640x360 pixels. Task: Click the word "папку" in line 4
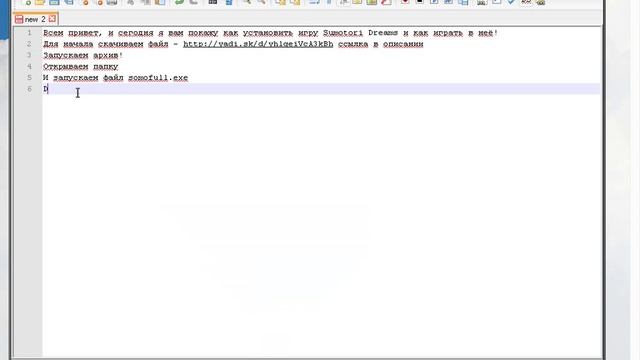(x=105, y=67)
